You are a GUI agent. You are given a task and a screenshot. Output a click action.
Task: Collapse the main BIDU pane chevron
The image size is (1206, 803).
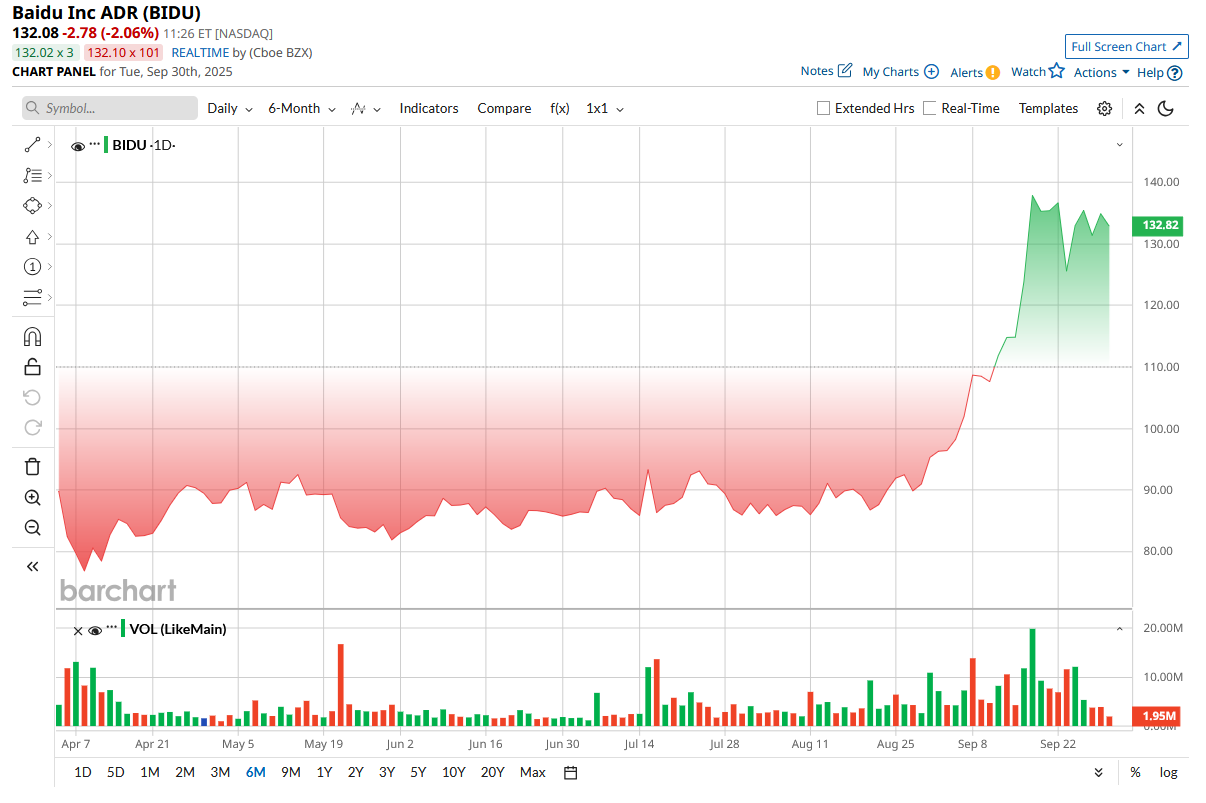(x=1120, y=145)
